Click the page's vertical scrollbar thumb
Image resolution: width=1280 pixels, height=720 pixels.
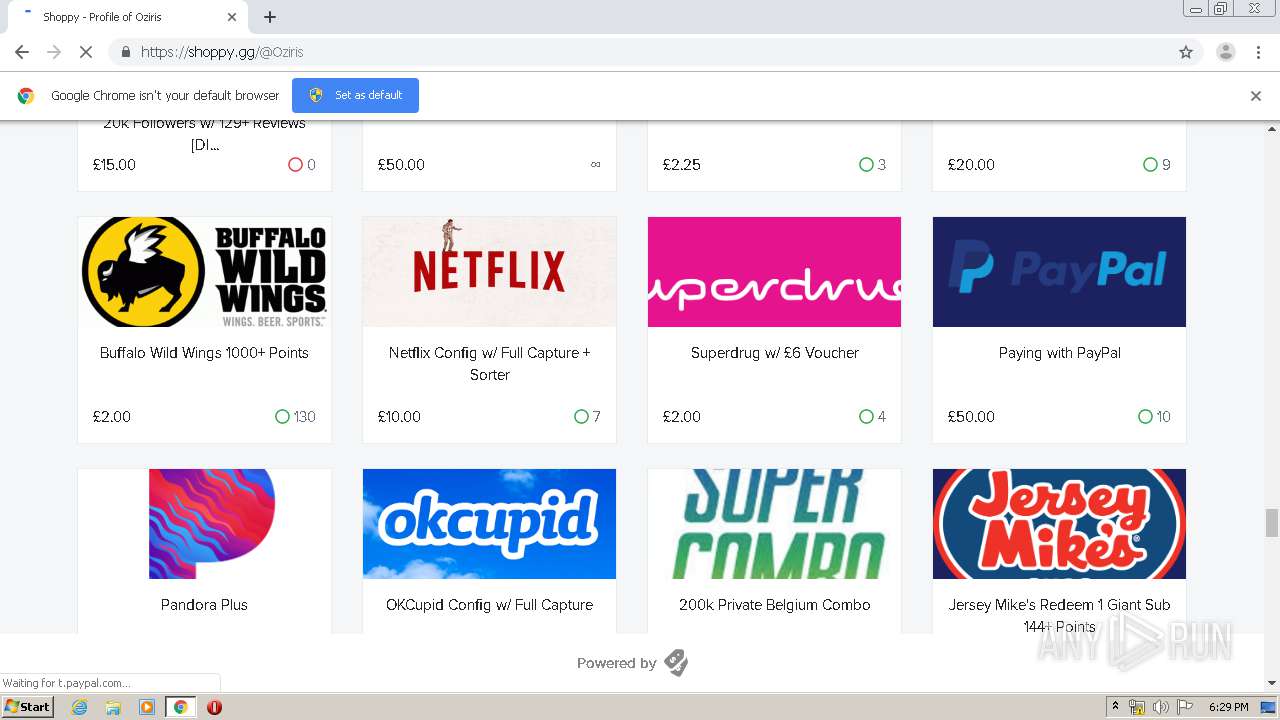coord(1272,523)
